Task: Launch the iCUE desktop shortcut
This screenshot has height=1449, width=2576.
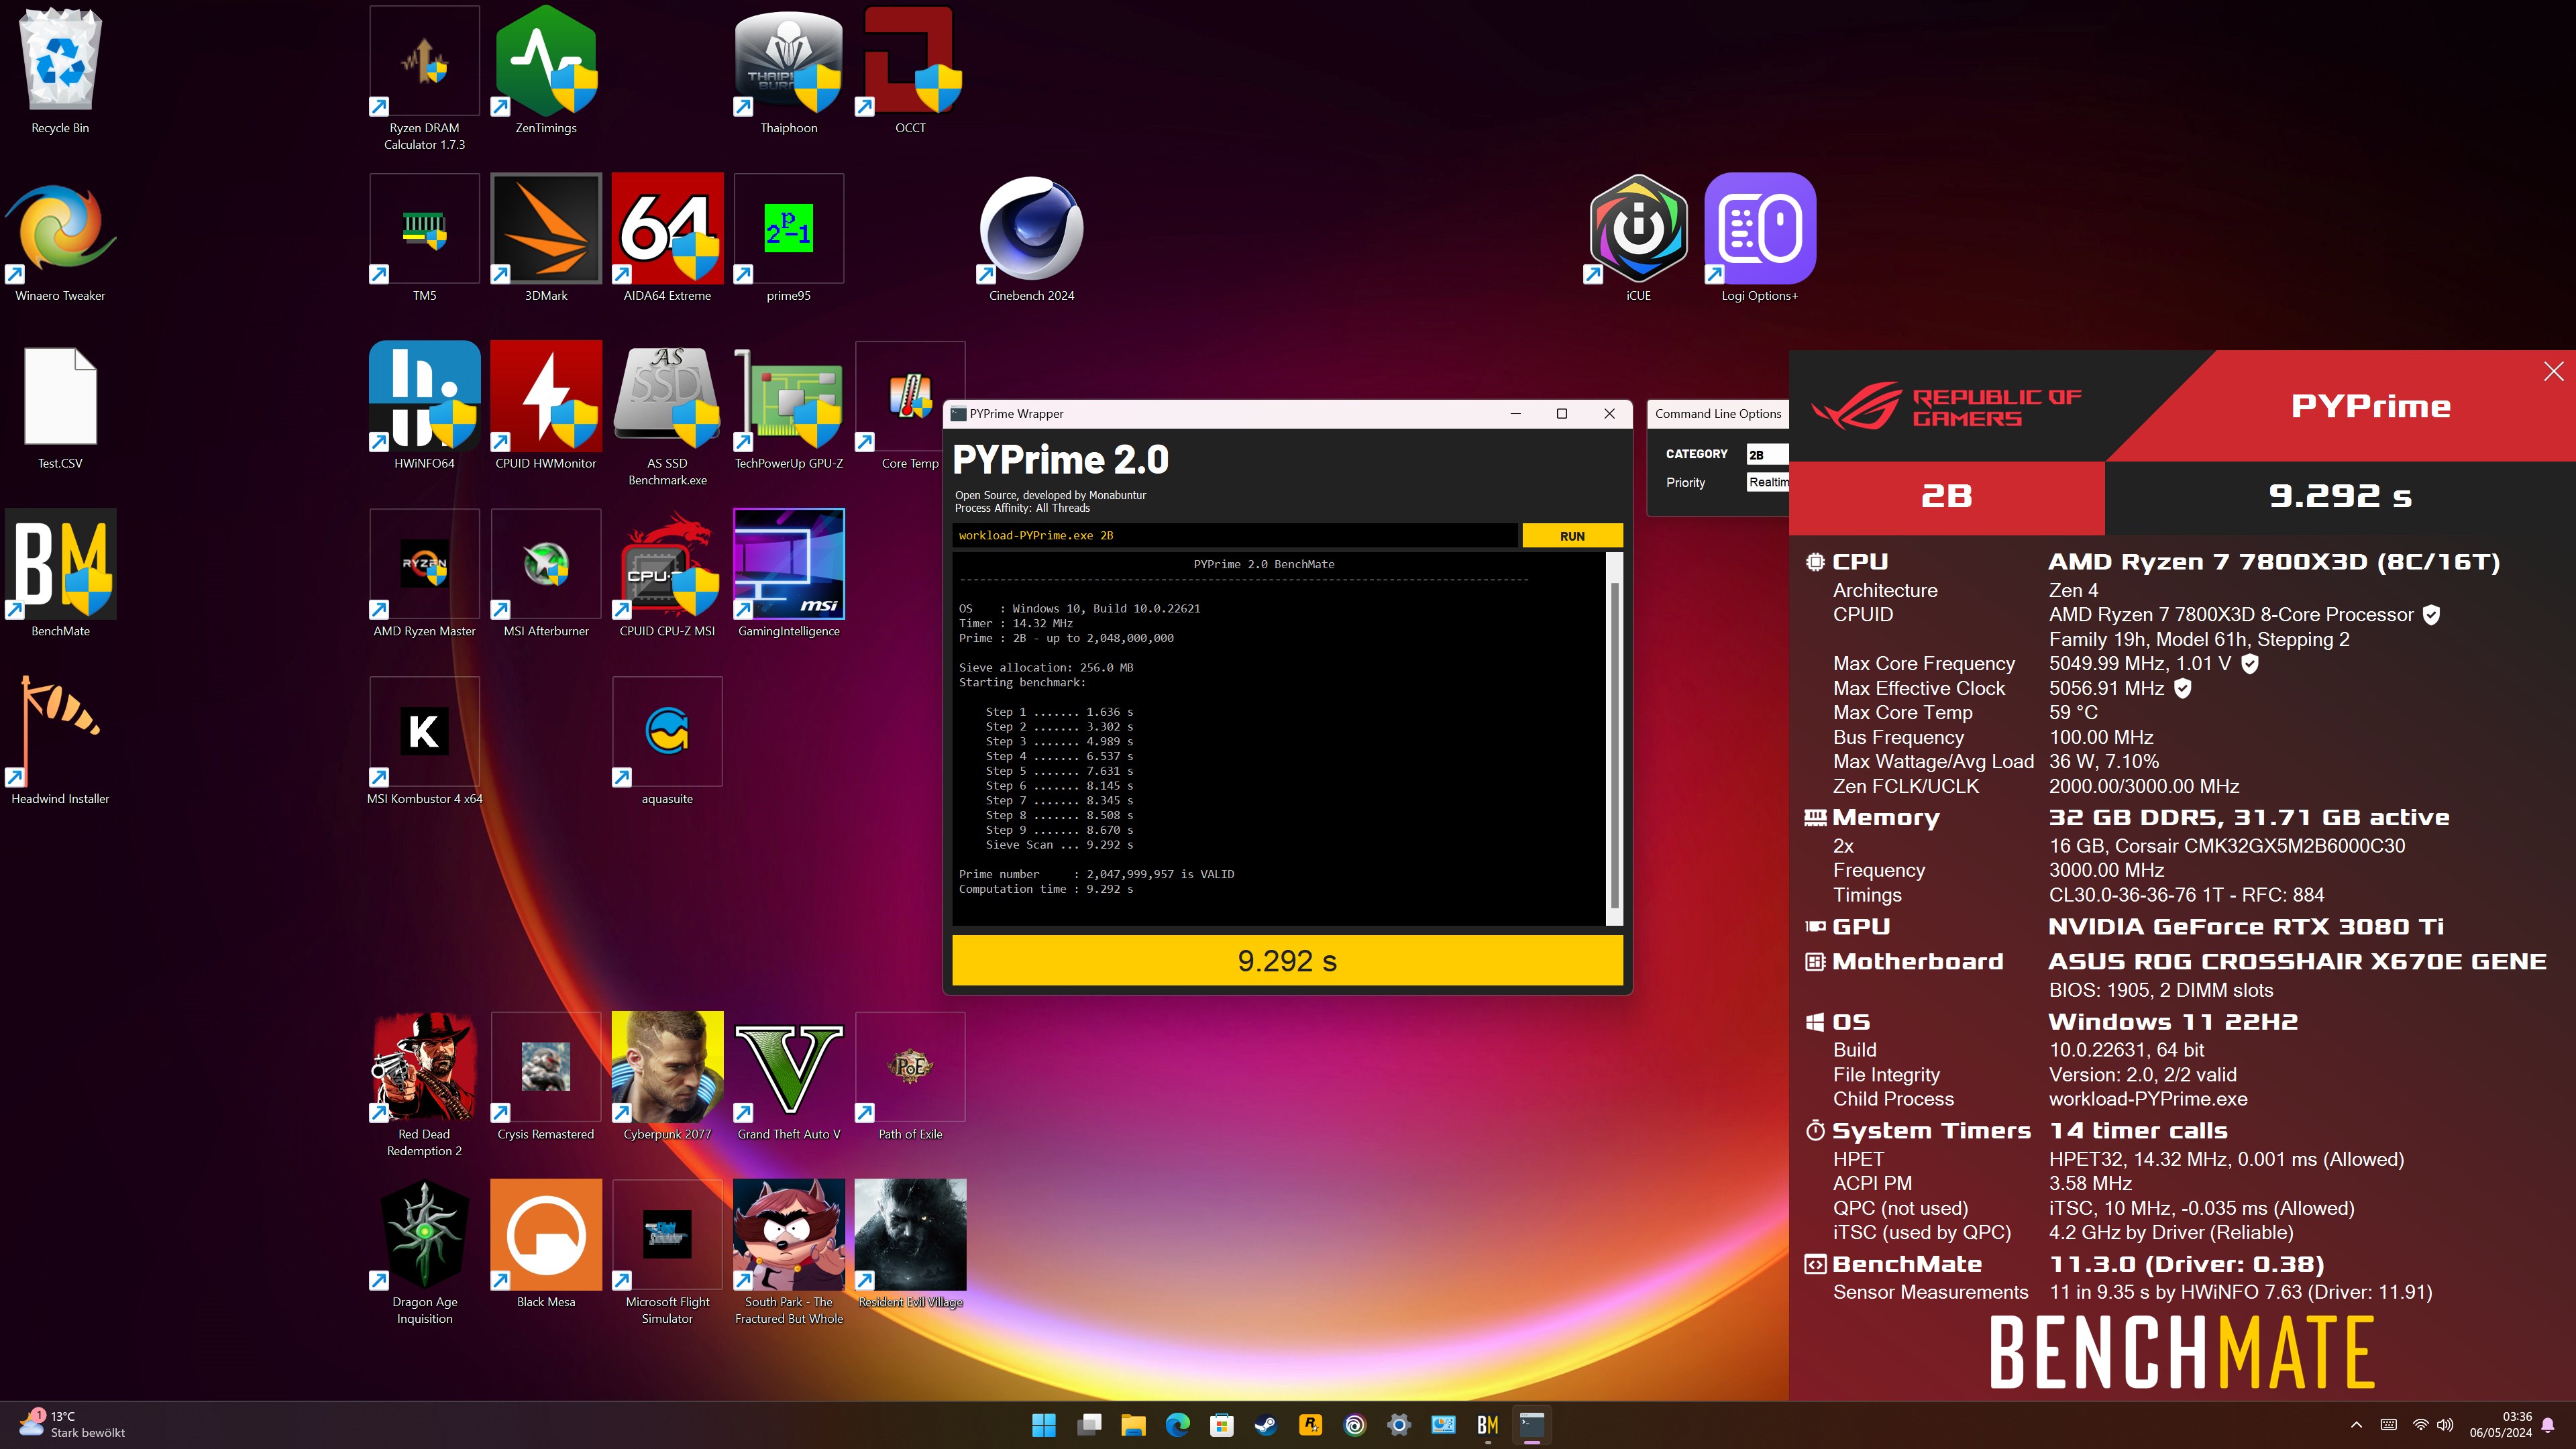Action: click(x=1638, y=238)
